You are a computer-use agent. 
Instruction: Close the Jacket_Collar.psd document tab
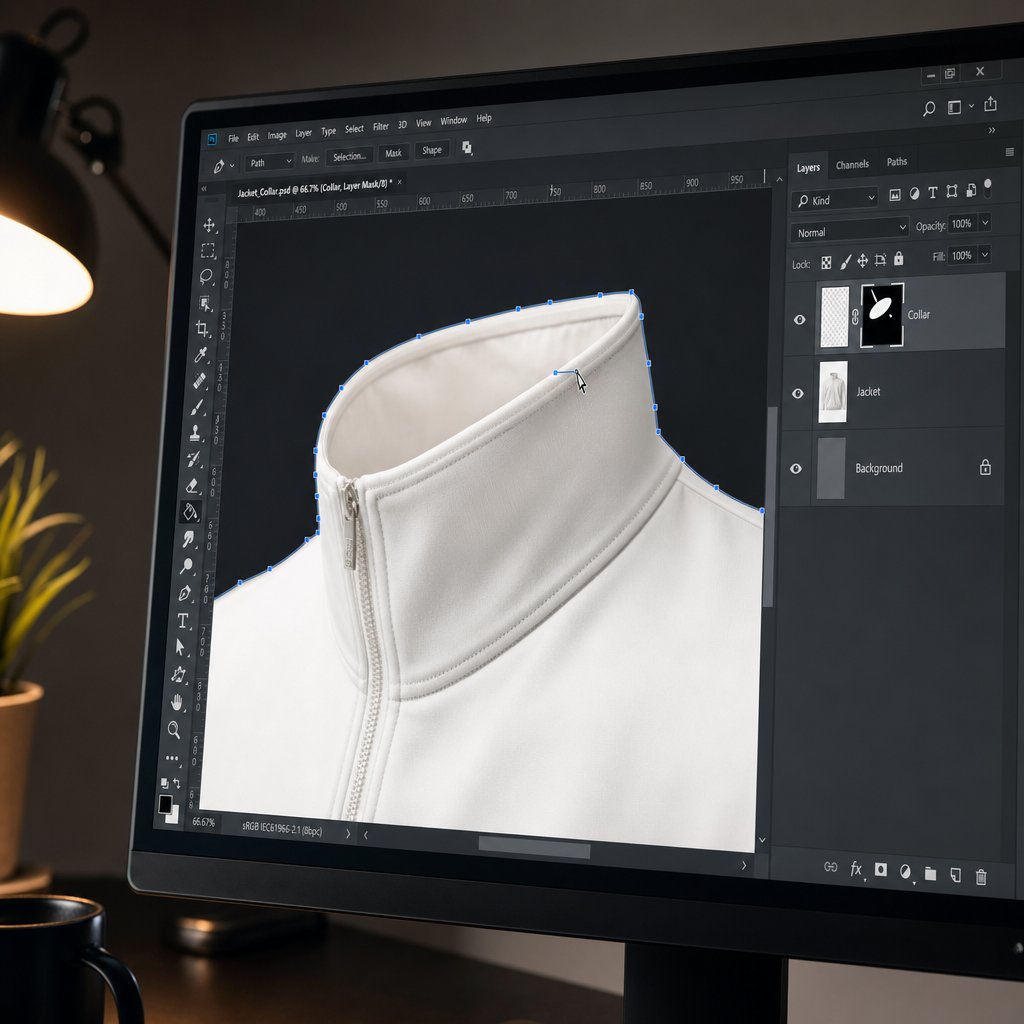pos(400,182)
